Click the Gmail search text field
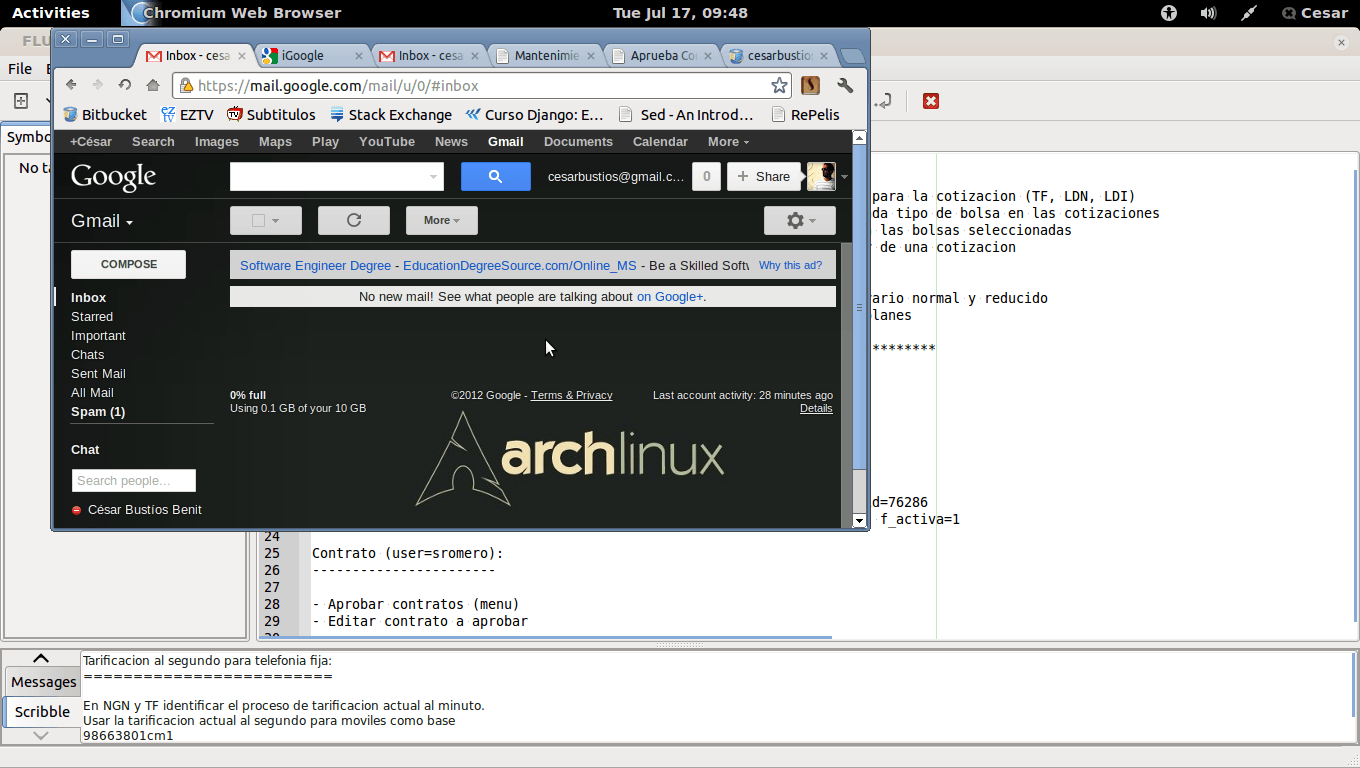The width and height of the screenshot is (1360, 768). tap(336, 176)
